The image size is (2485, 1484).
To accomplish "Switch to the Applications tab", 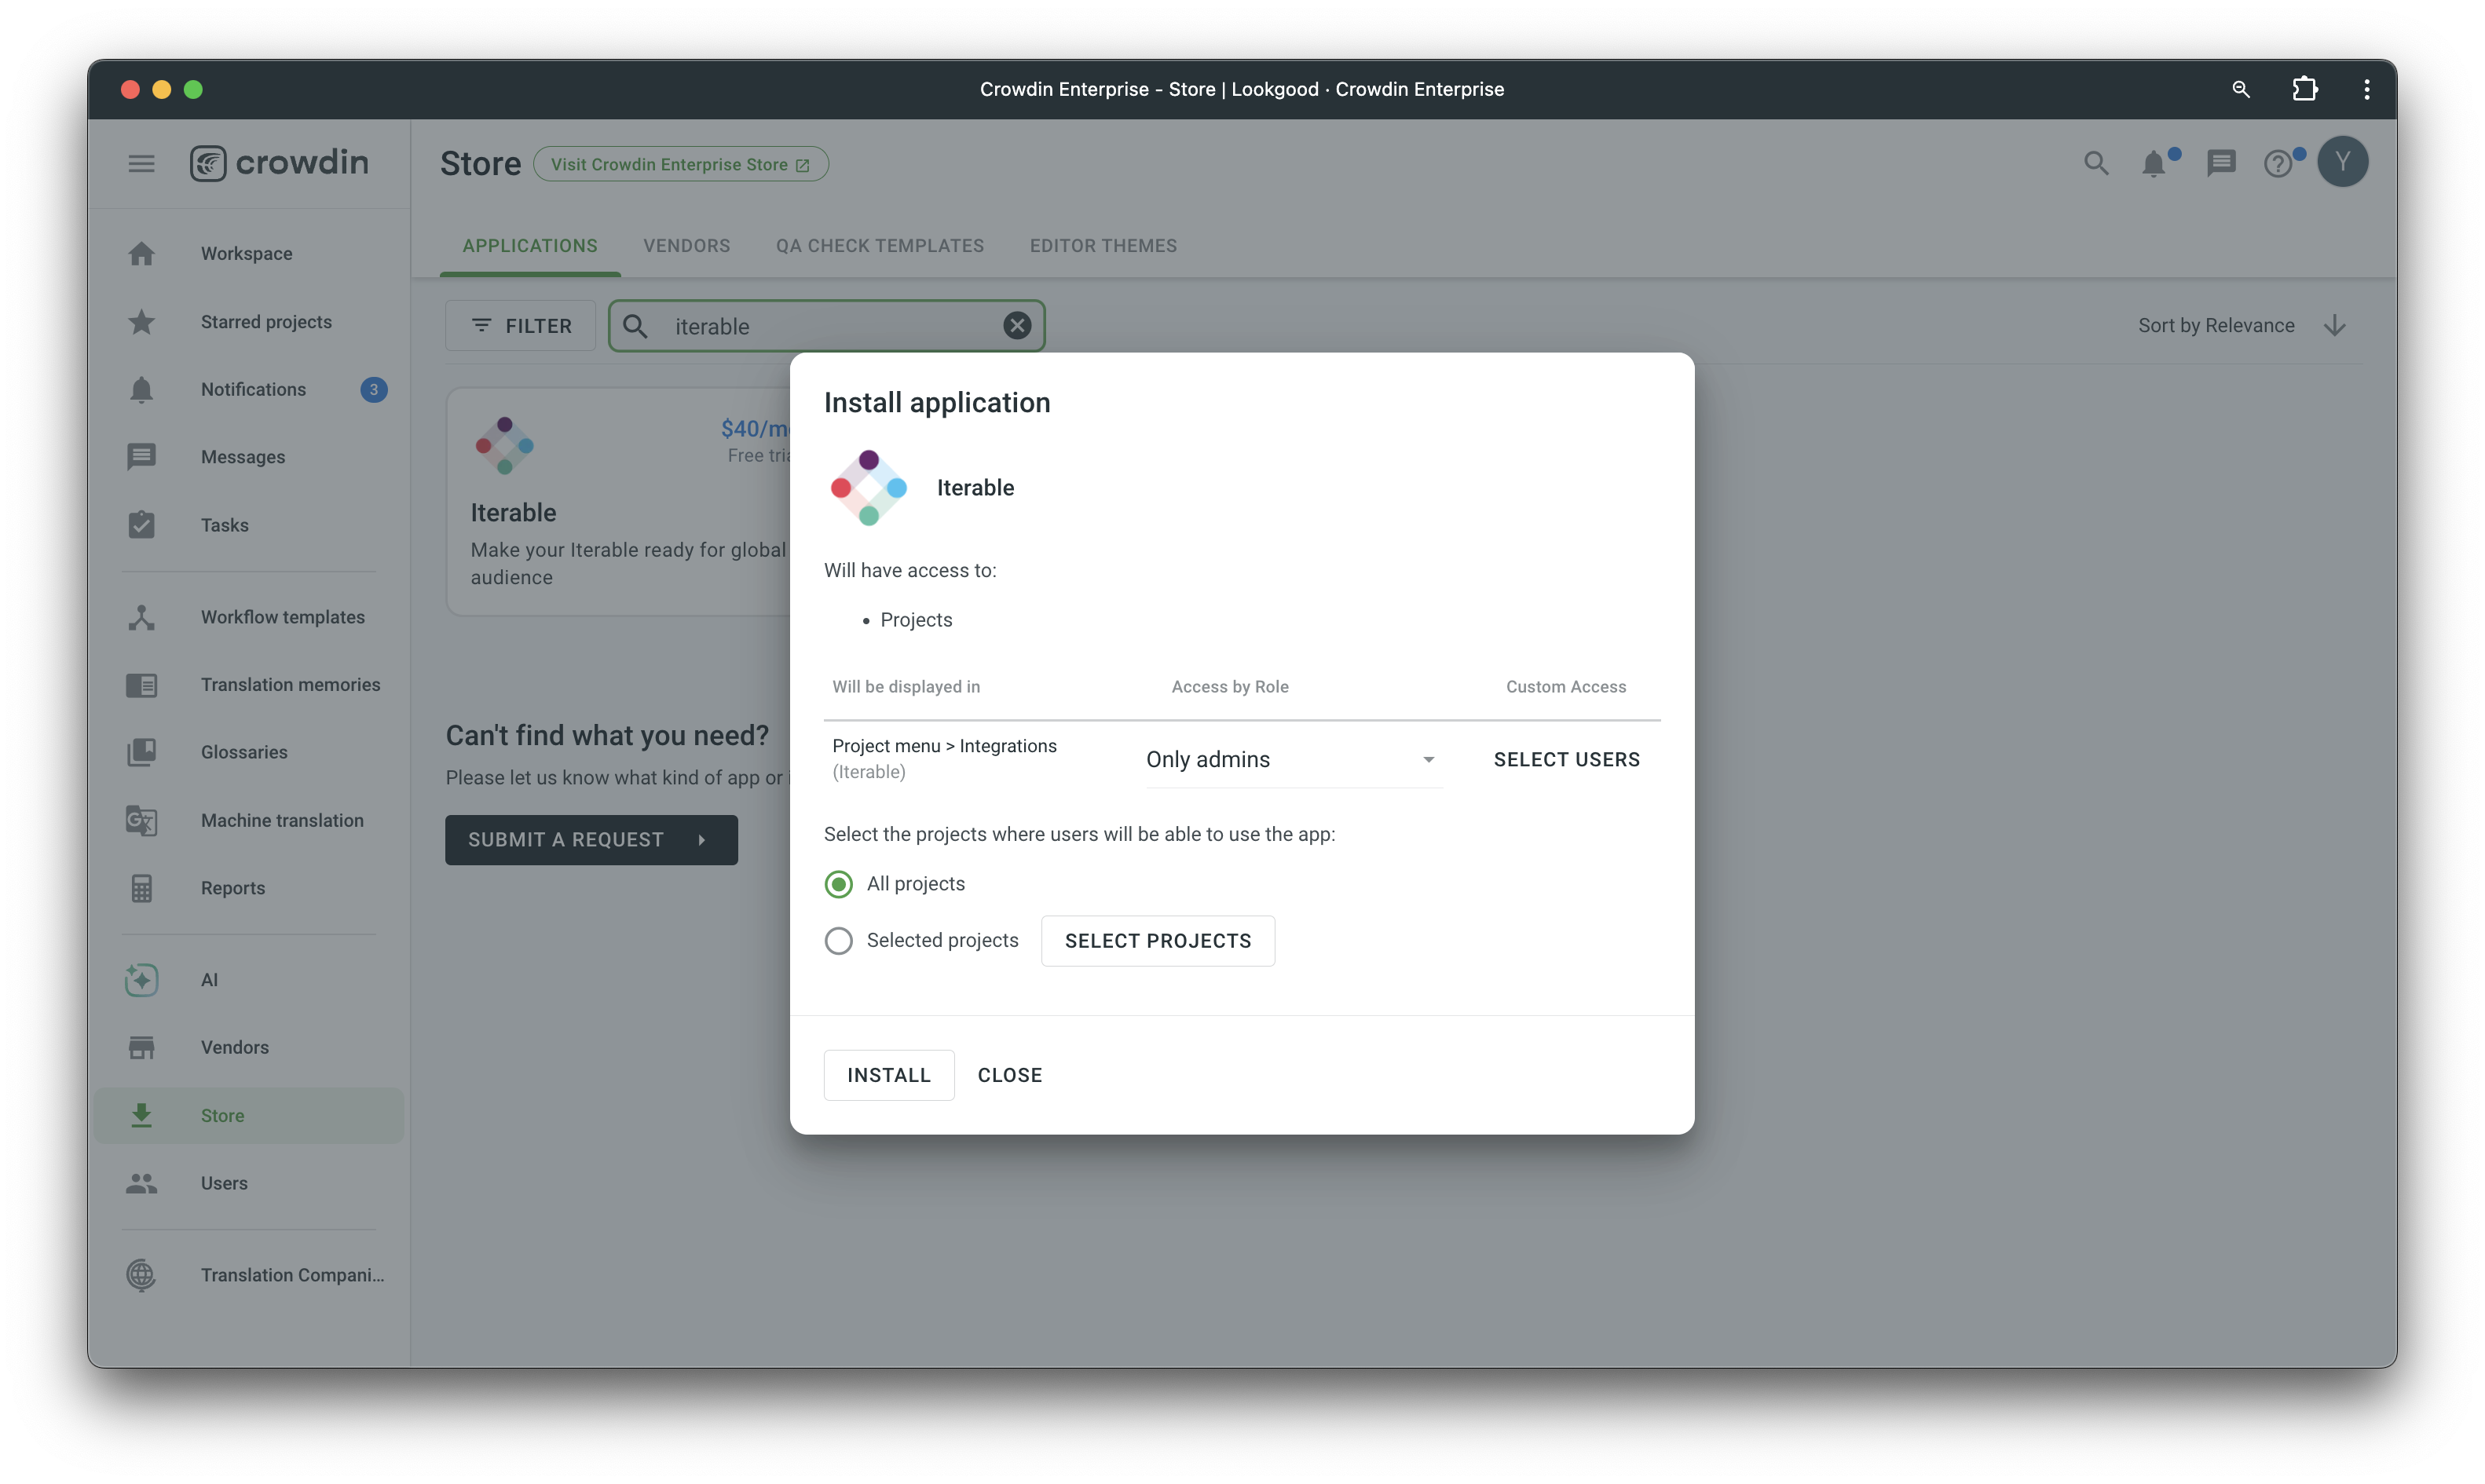I will [x=529, y=246].
